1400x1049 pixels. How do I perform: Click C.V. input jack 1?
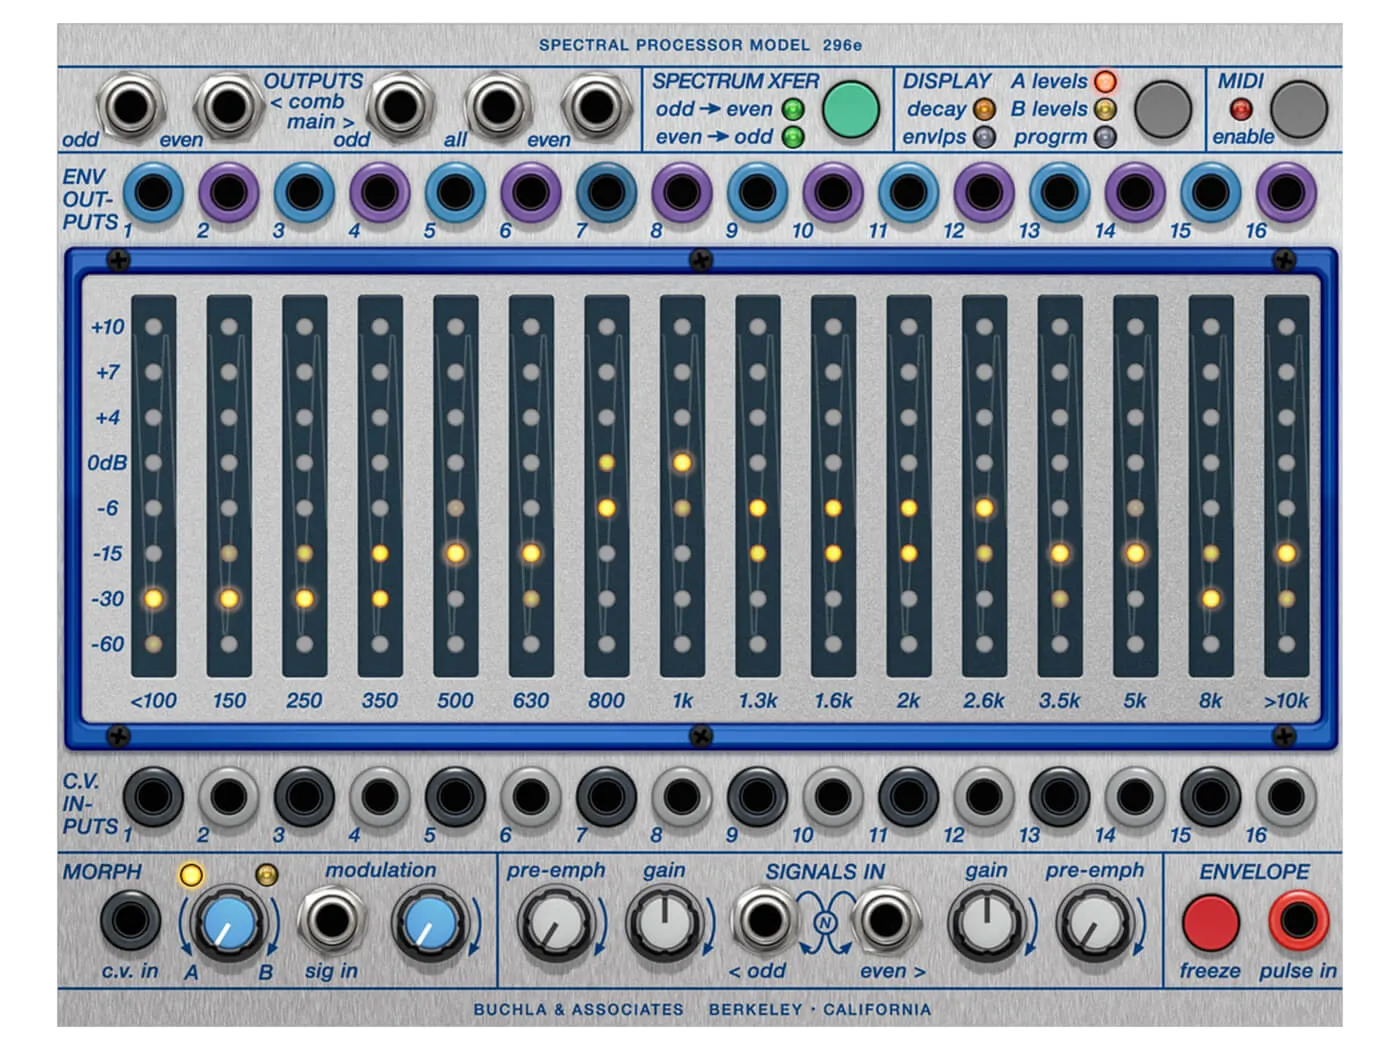click(x=153, y=797)
